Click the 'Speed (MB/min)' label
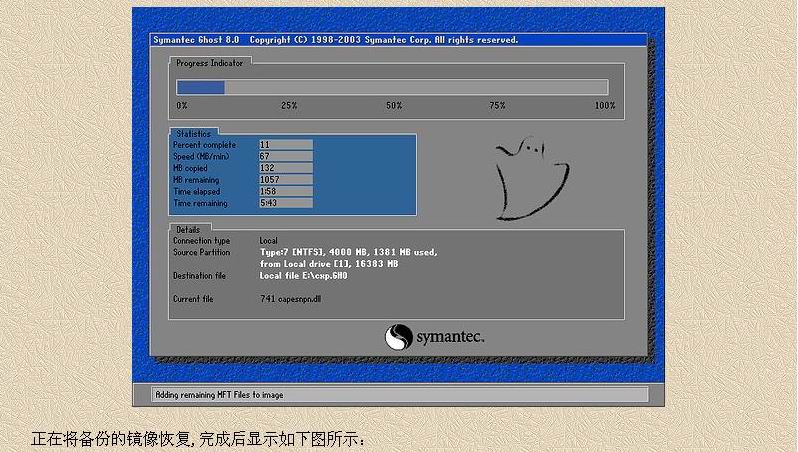Image resolution: width=798 pixels, height=452 pixels. (201, 157)
